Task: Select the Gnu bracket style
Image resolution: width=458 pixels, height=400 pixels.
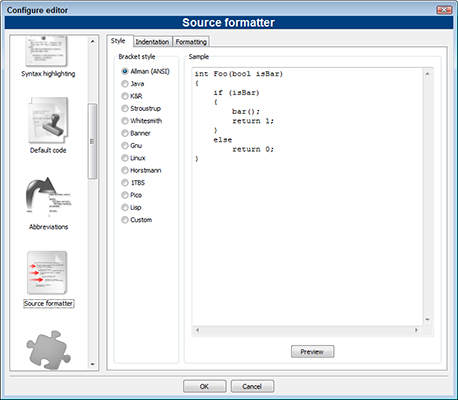Action: (x=132, y=145)
